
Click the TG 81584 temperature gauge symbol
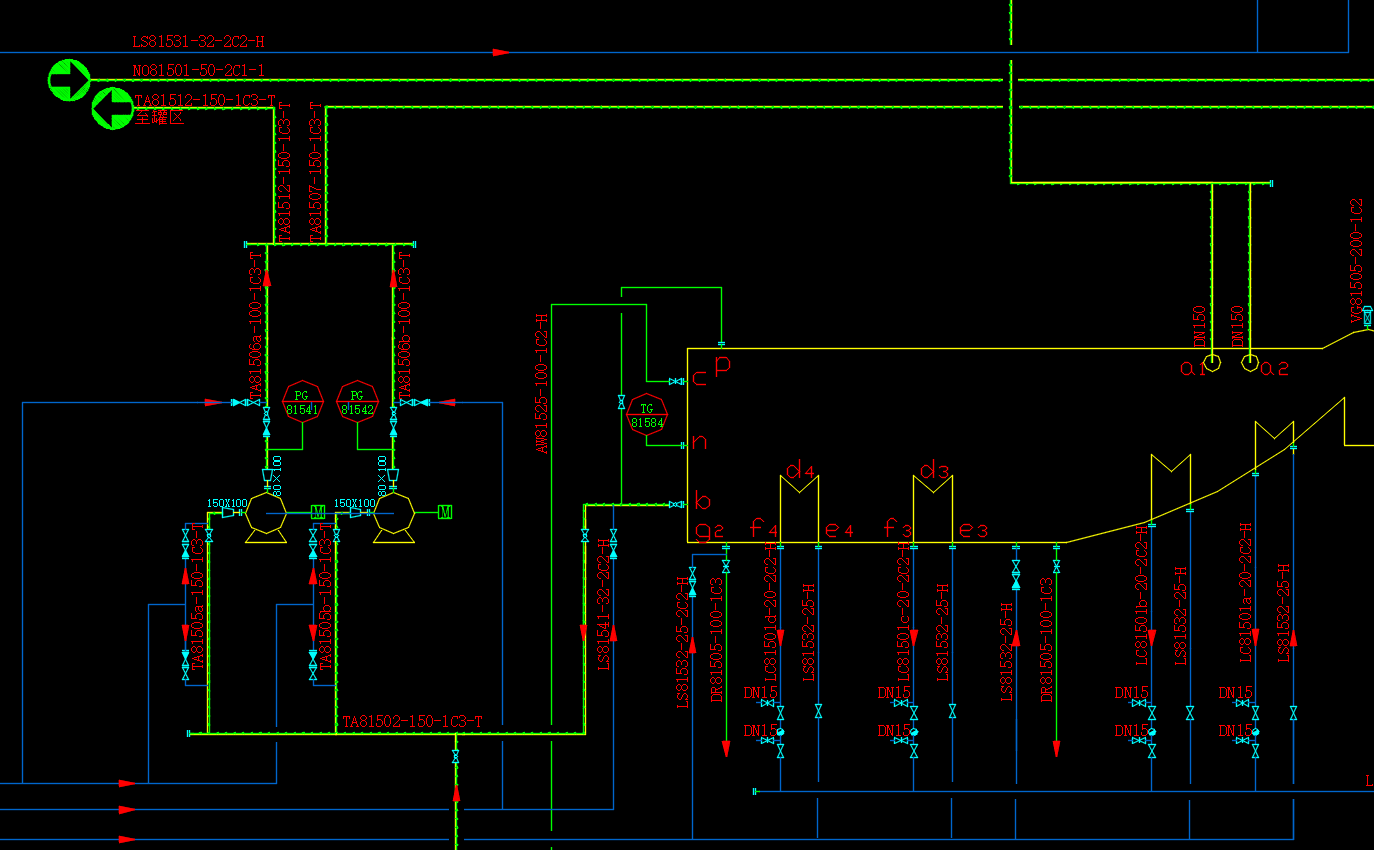pos(647,415)
